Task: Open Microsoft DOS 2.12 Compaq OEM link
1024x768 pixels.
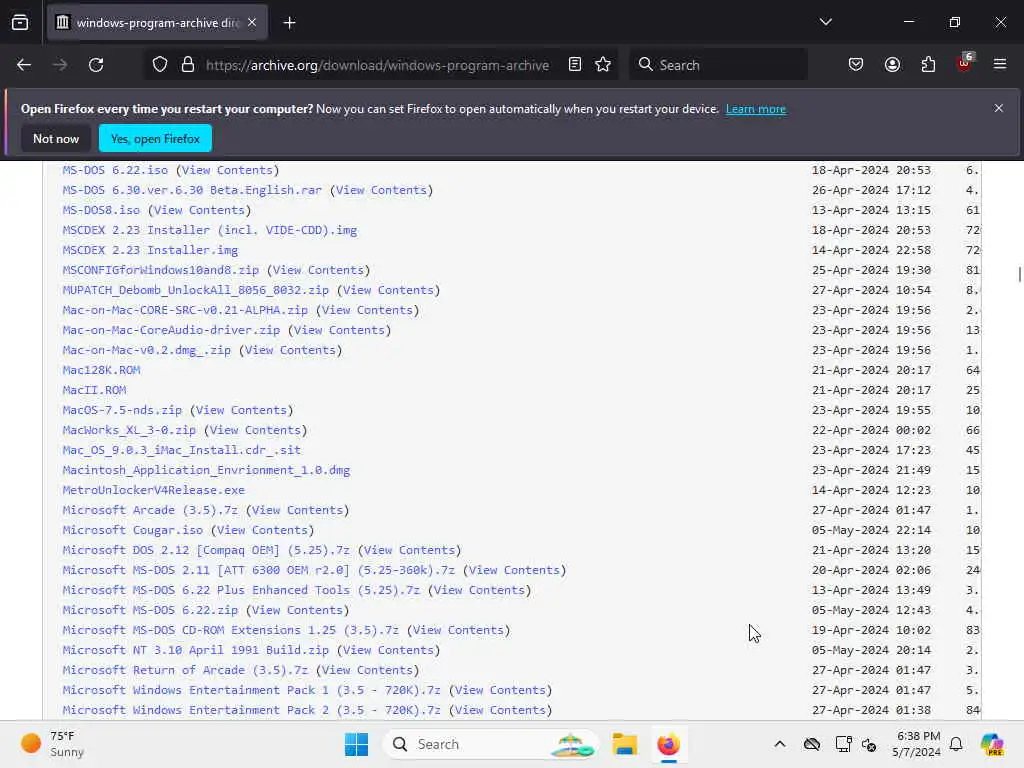Action: [206, 550]
